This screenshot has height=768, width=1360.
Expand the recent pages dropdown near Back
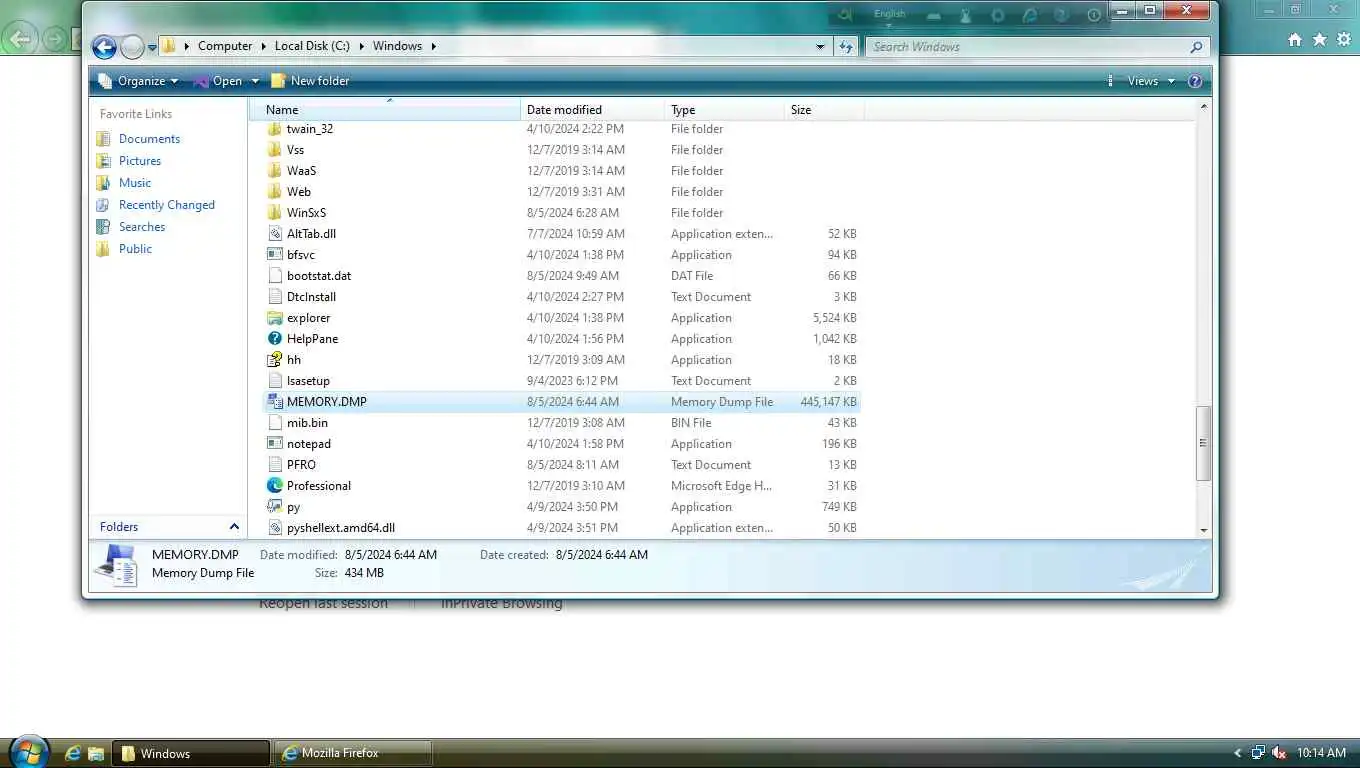coord(152,47)
